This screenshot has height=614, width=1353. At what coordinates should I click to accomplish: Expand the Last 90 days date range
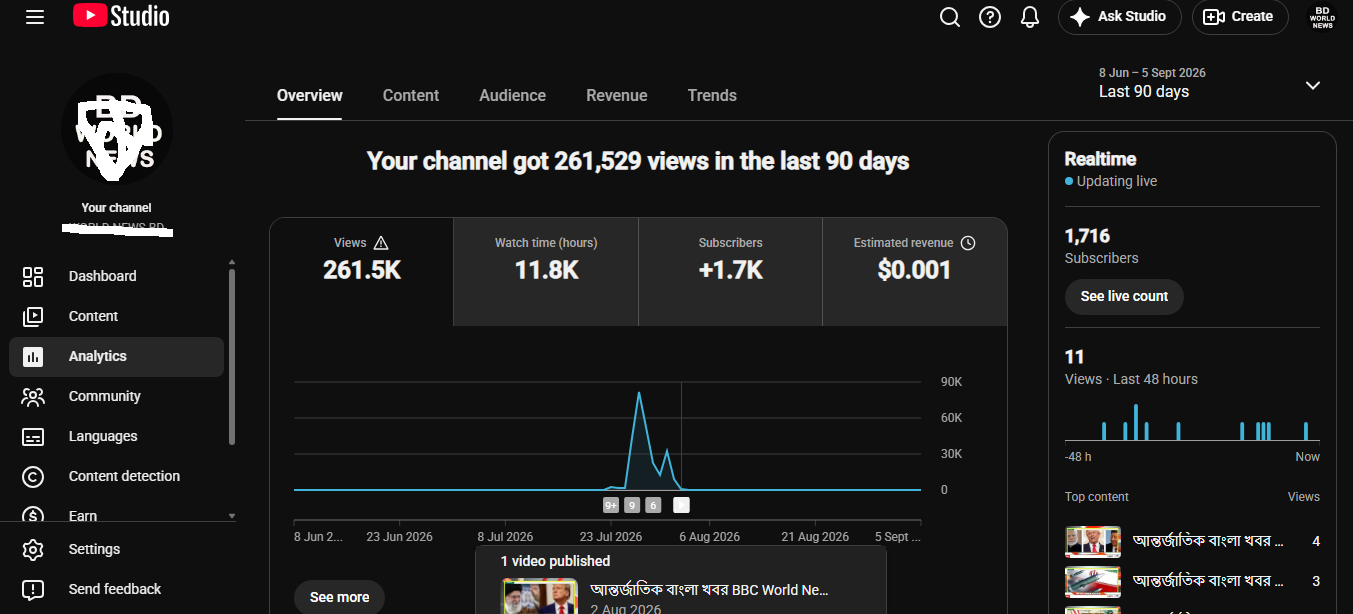(1209, 84)
